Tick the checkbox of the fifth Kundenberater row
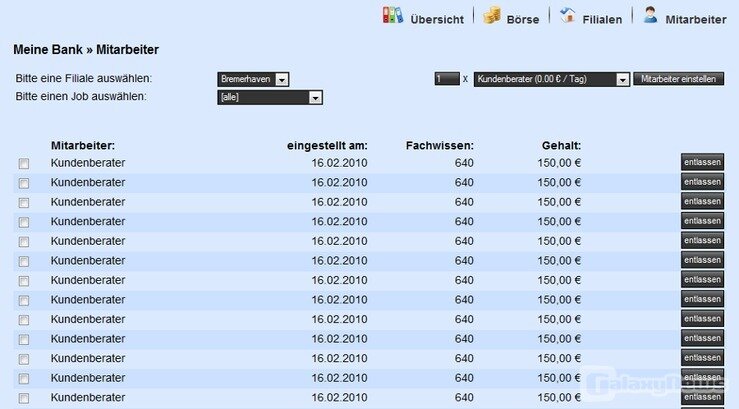739x409 pixels. tap(24, 242)
